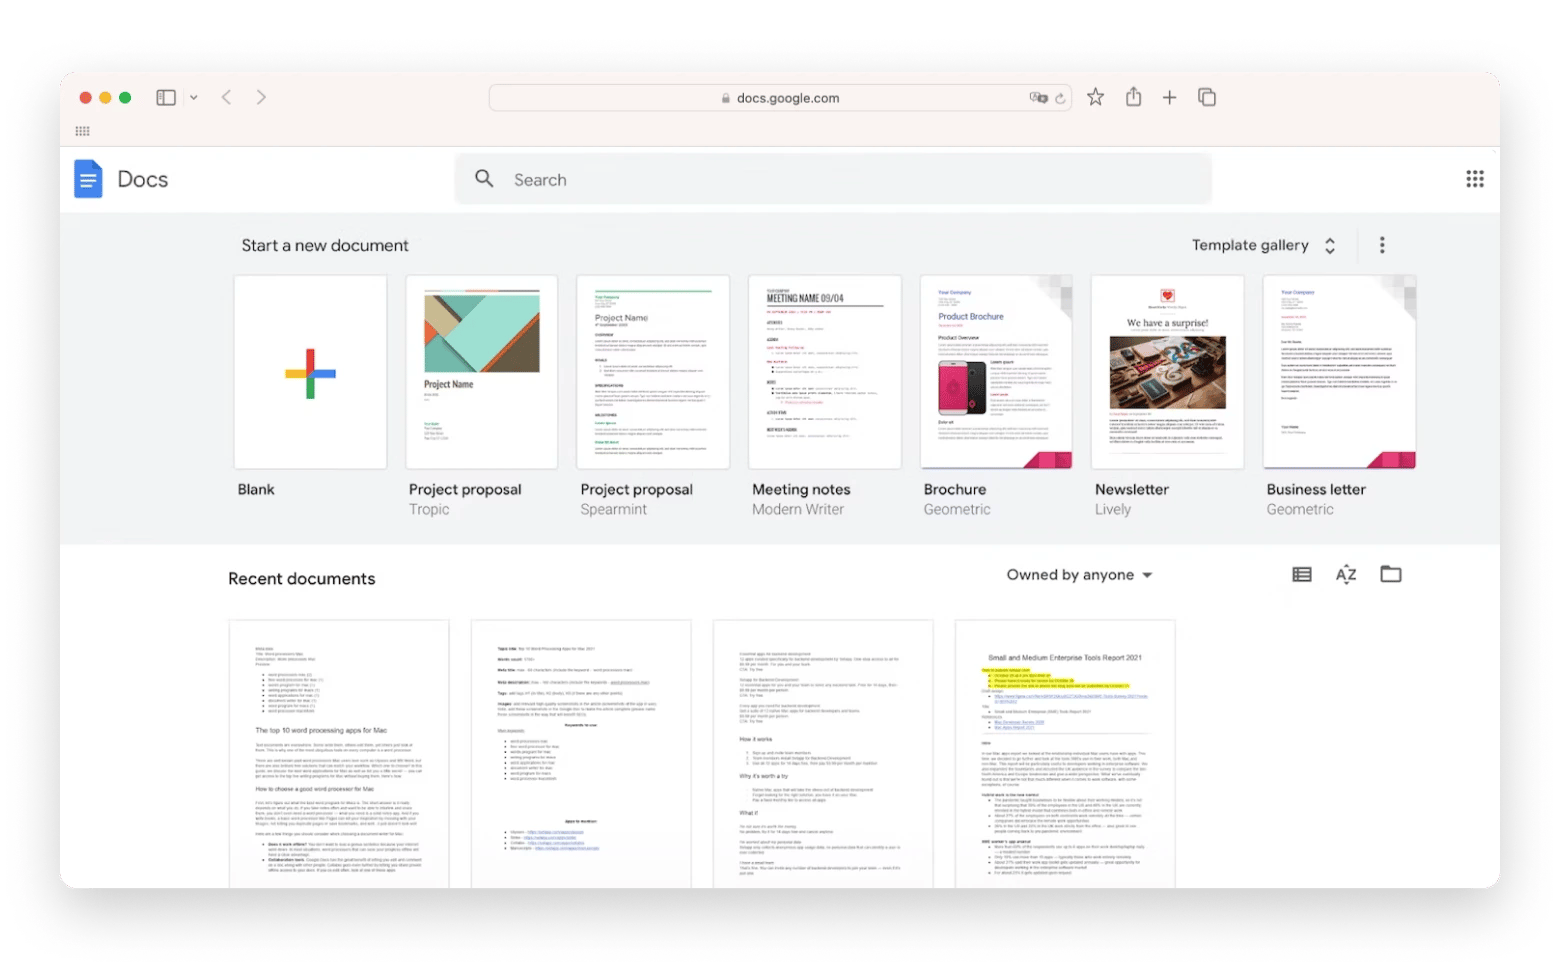
Task: Expand the Template gallery
Action: point(1263,245)
